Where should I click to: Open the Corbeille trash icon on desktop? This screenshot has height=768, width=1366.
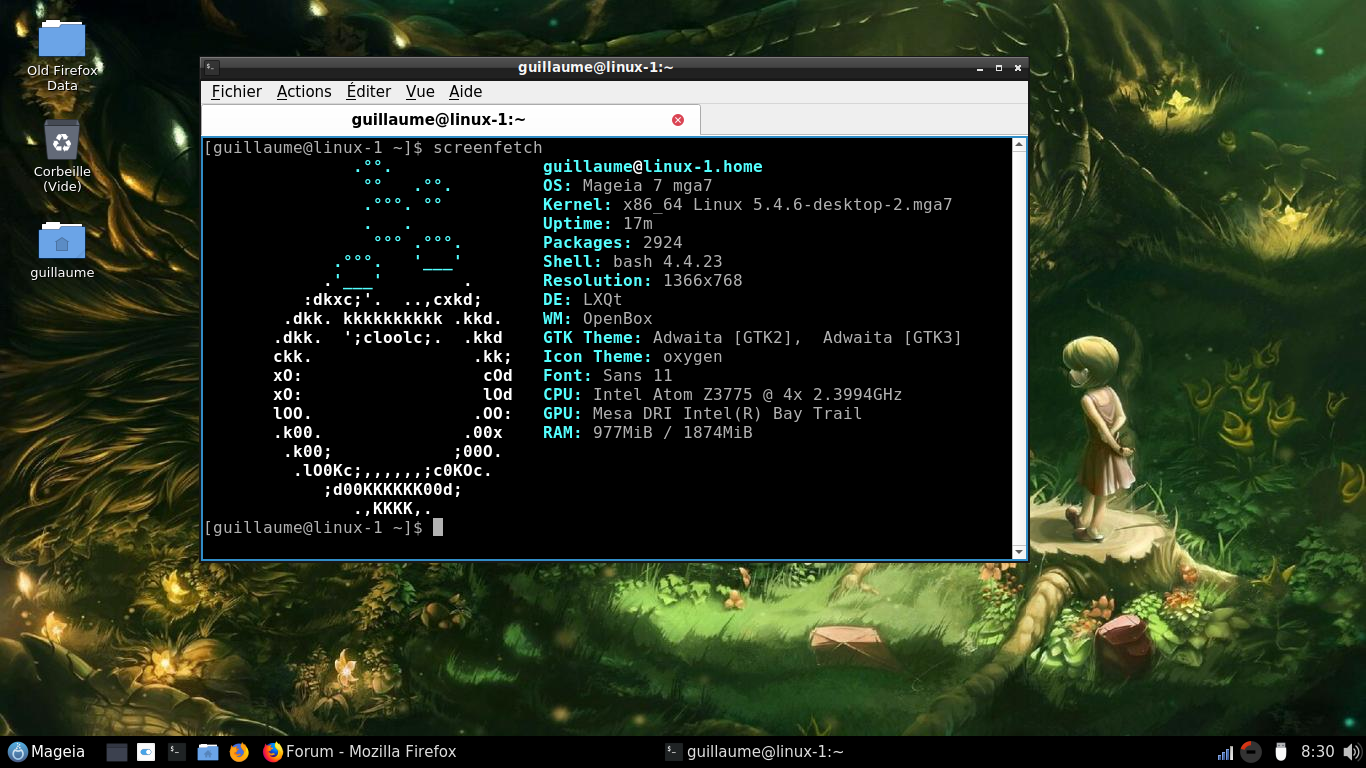coord(62,156)
